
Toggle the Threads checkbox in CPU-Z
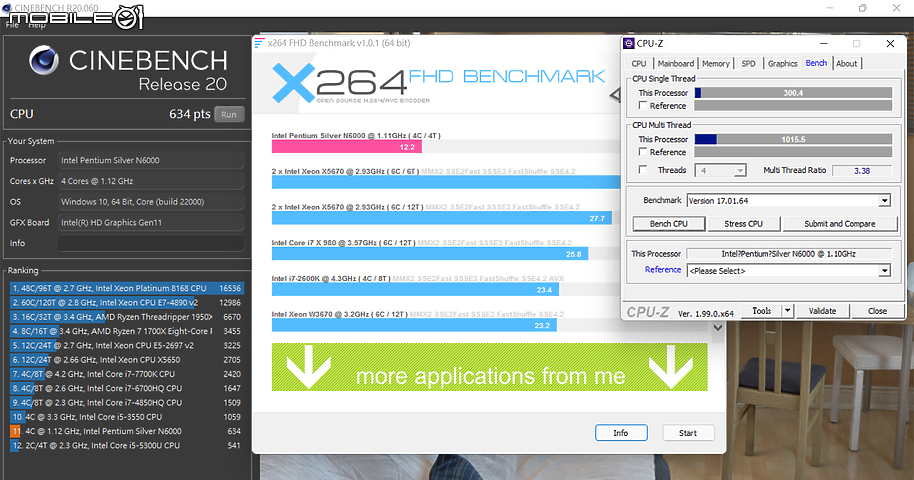point(643,170)
